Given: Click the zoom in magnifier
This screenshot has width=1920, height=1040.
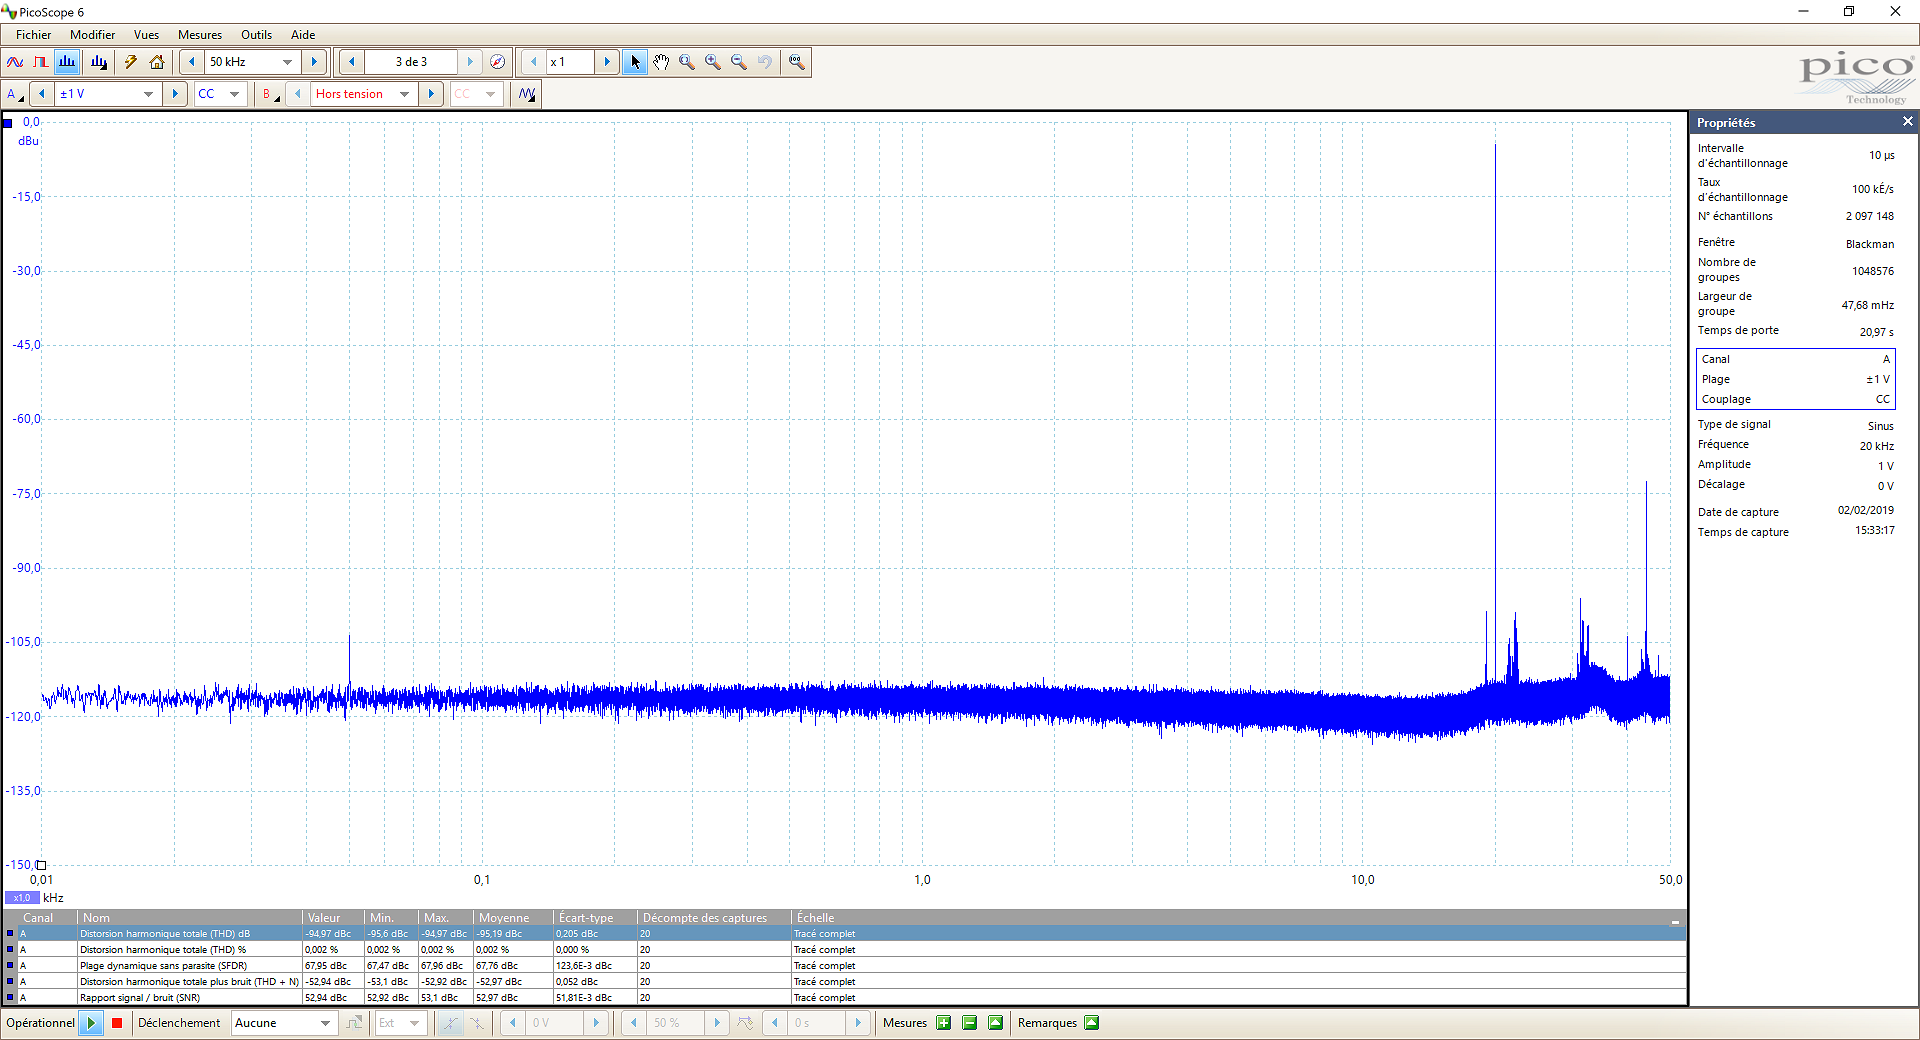Looking at the screenshot, I should (713, 62).
